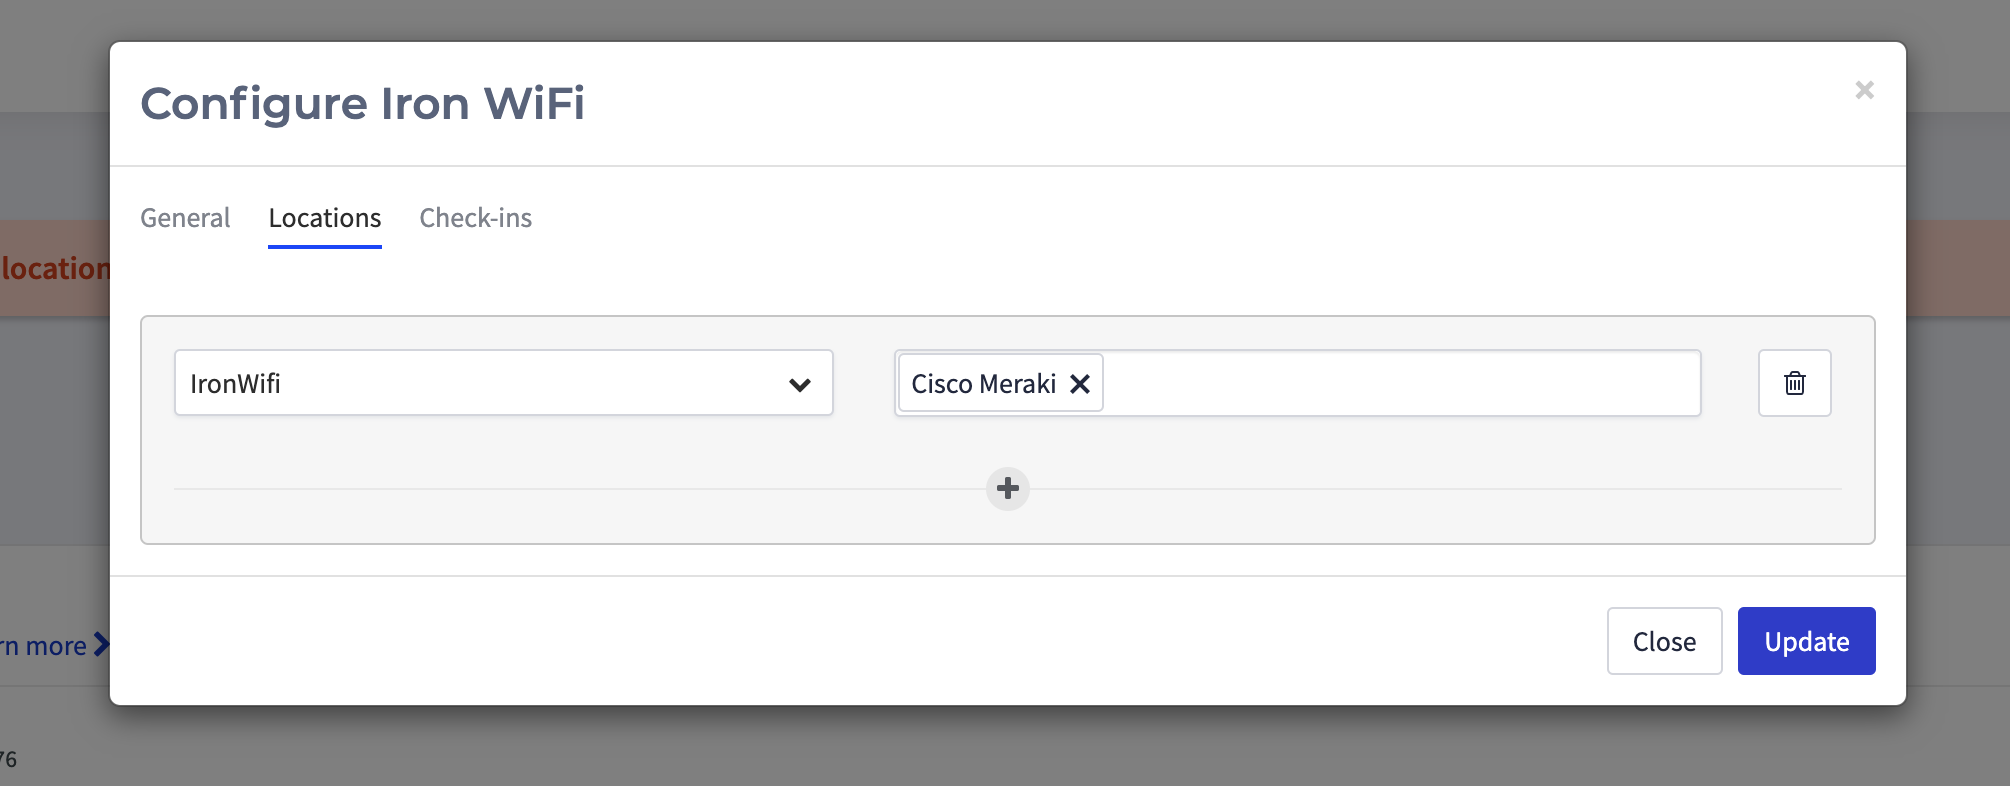2010x786 pixels.
Task: Click the Close button
Action: coord(1664,641)
